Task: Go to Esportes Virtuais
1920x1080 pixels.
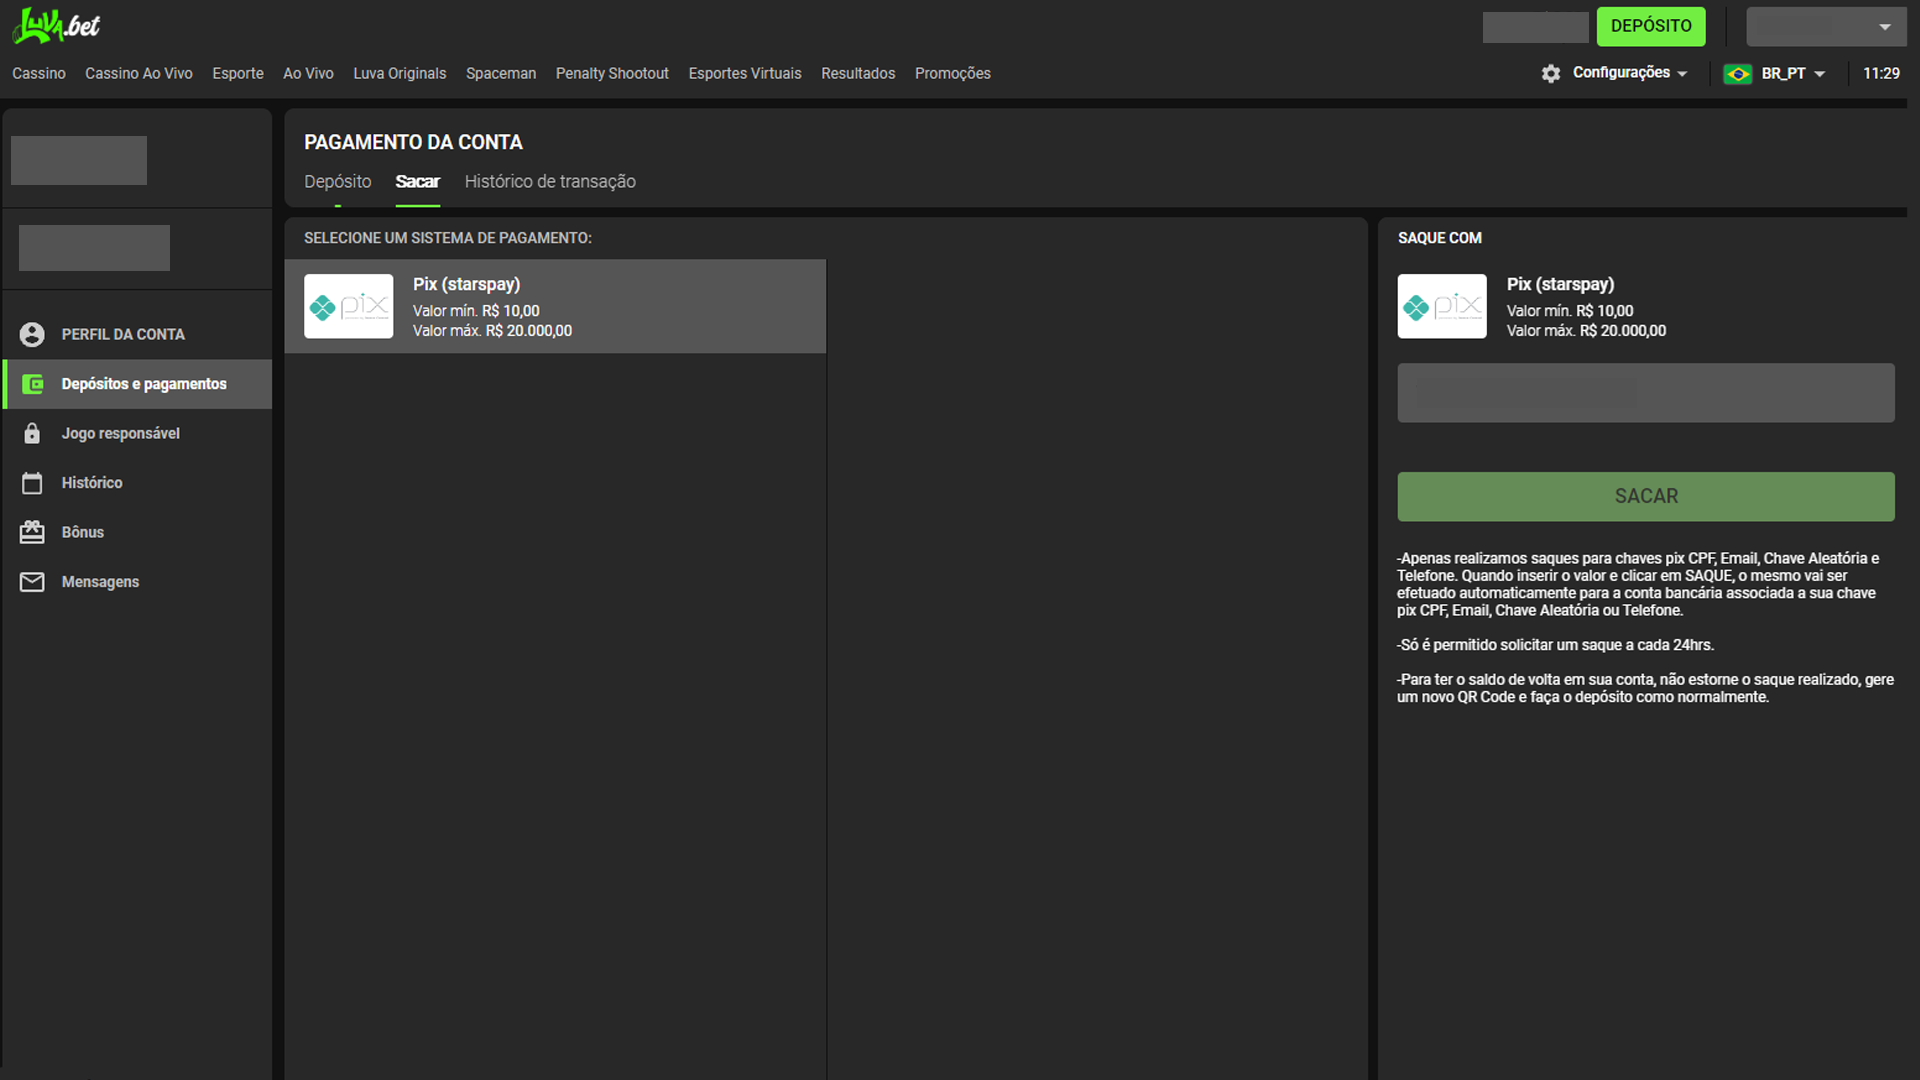Action: click(745, 74)
